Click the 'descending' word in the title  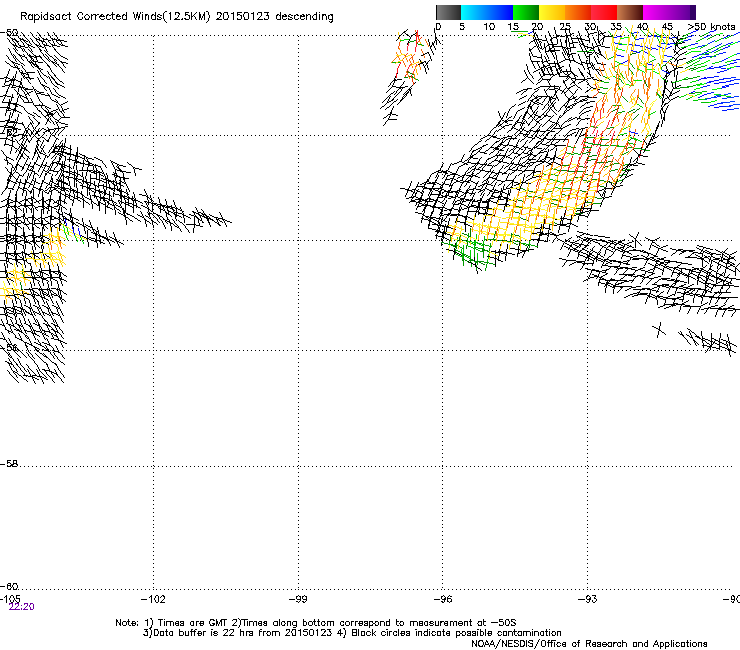(x=304, y=17)
